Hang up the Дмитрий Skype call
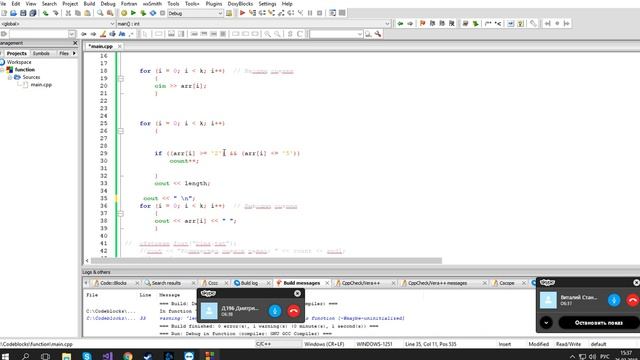The width and height of the screenshot is (640, 360). pos(293,311)
